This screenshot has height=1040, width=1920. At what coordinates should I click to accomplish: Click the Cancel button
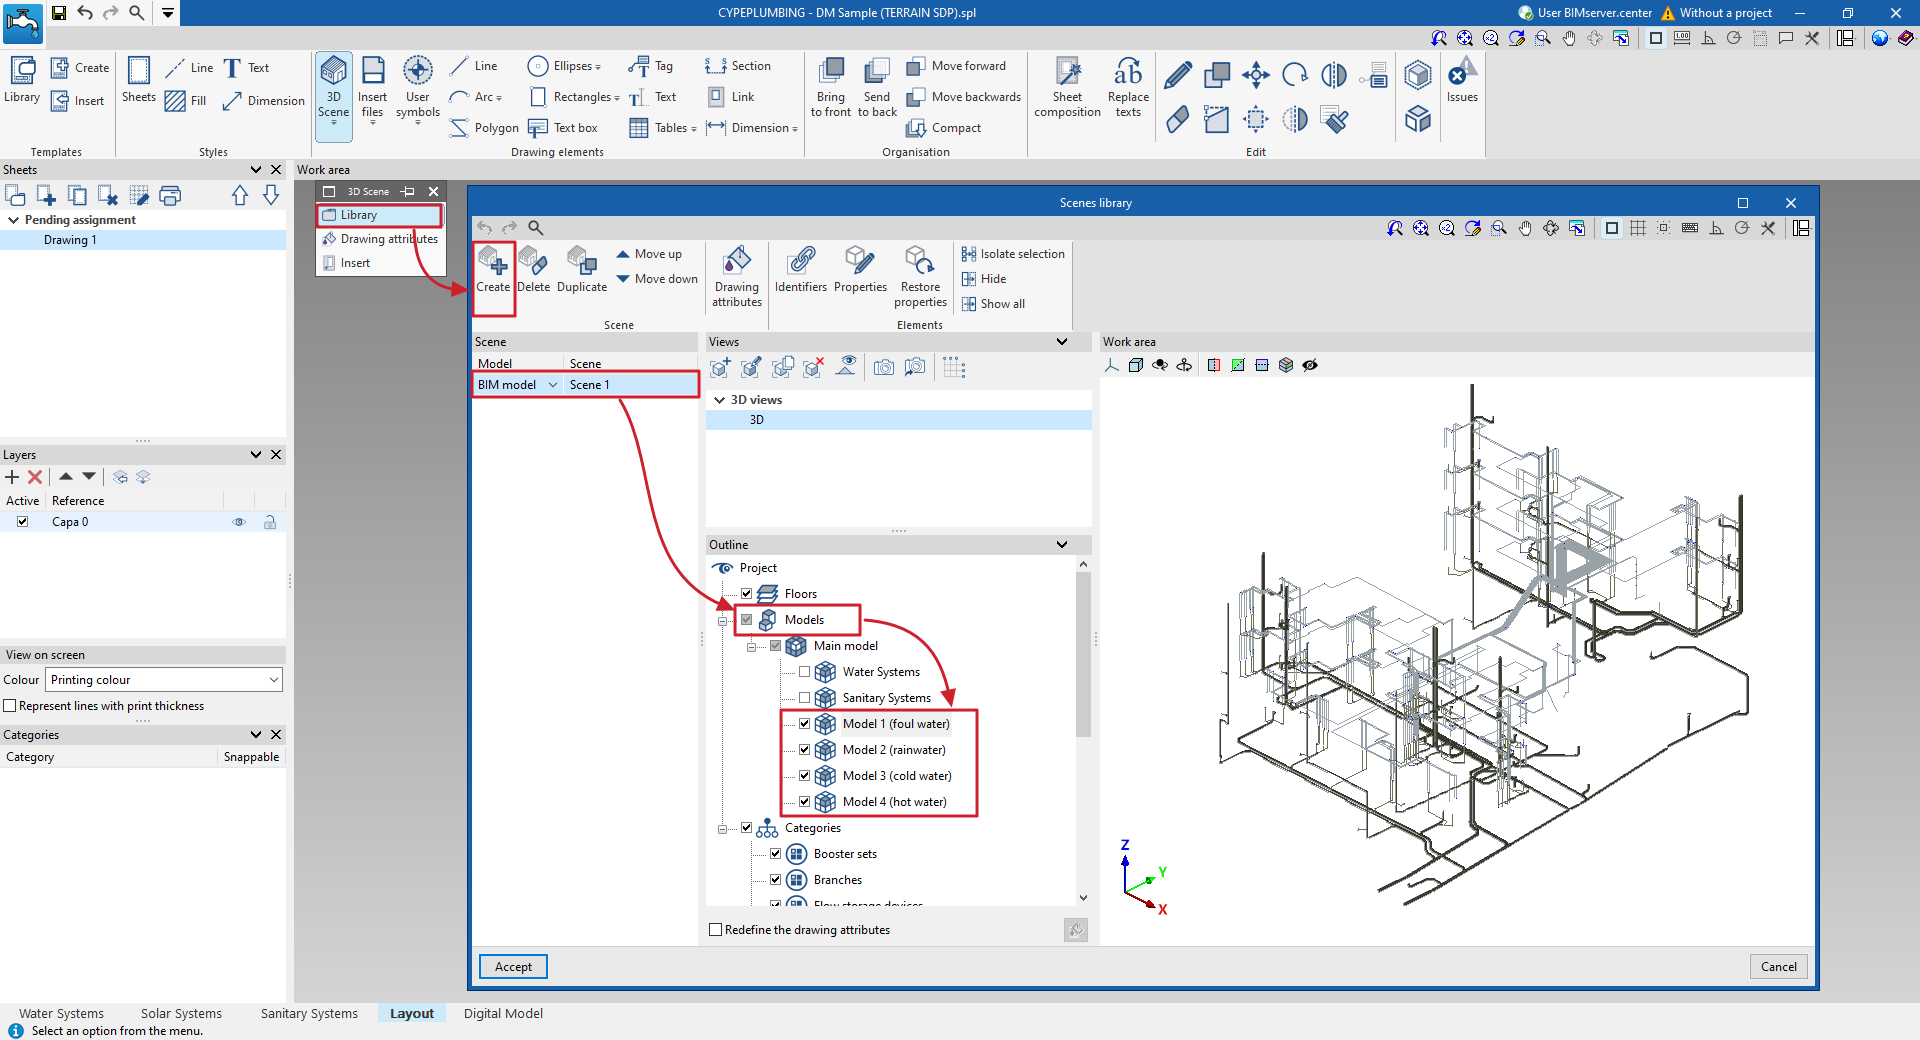pos(1778,967)
